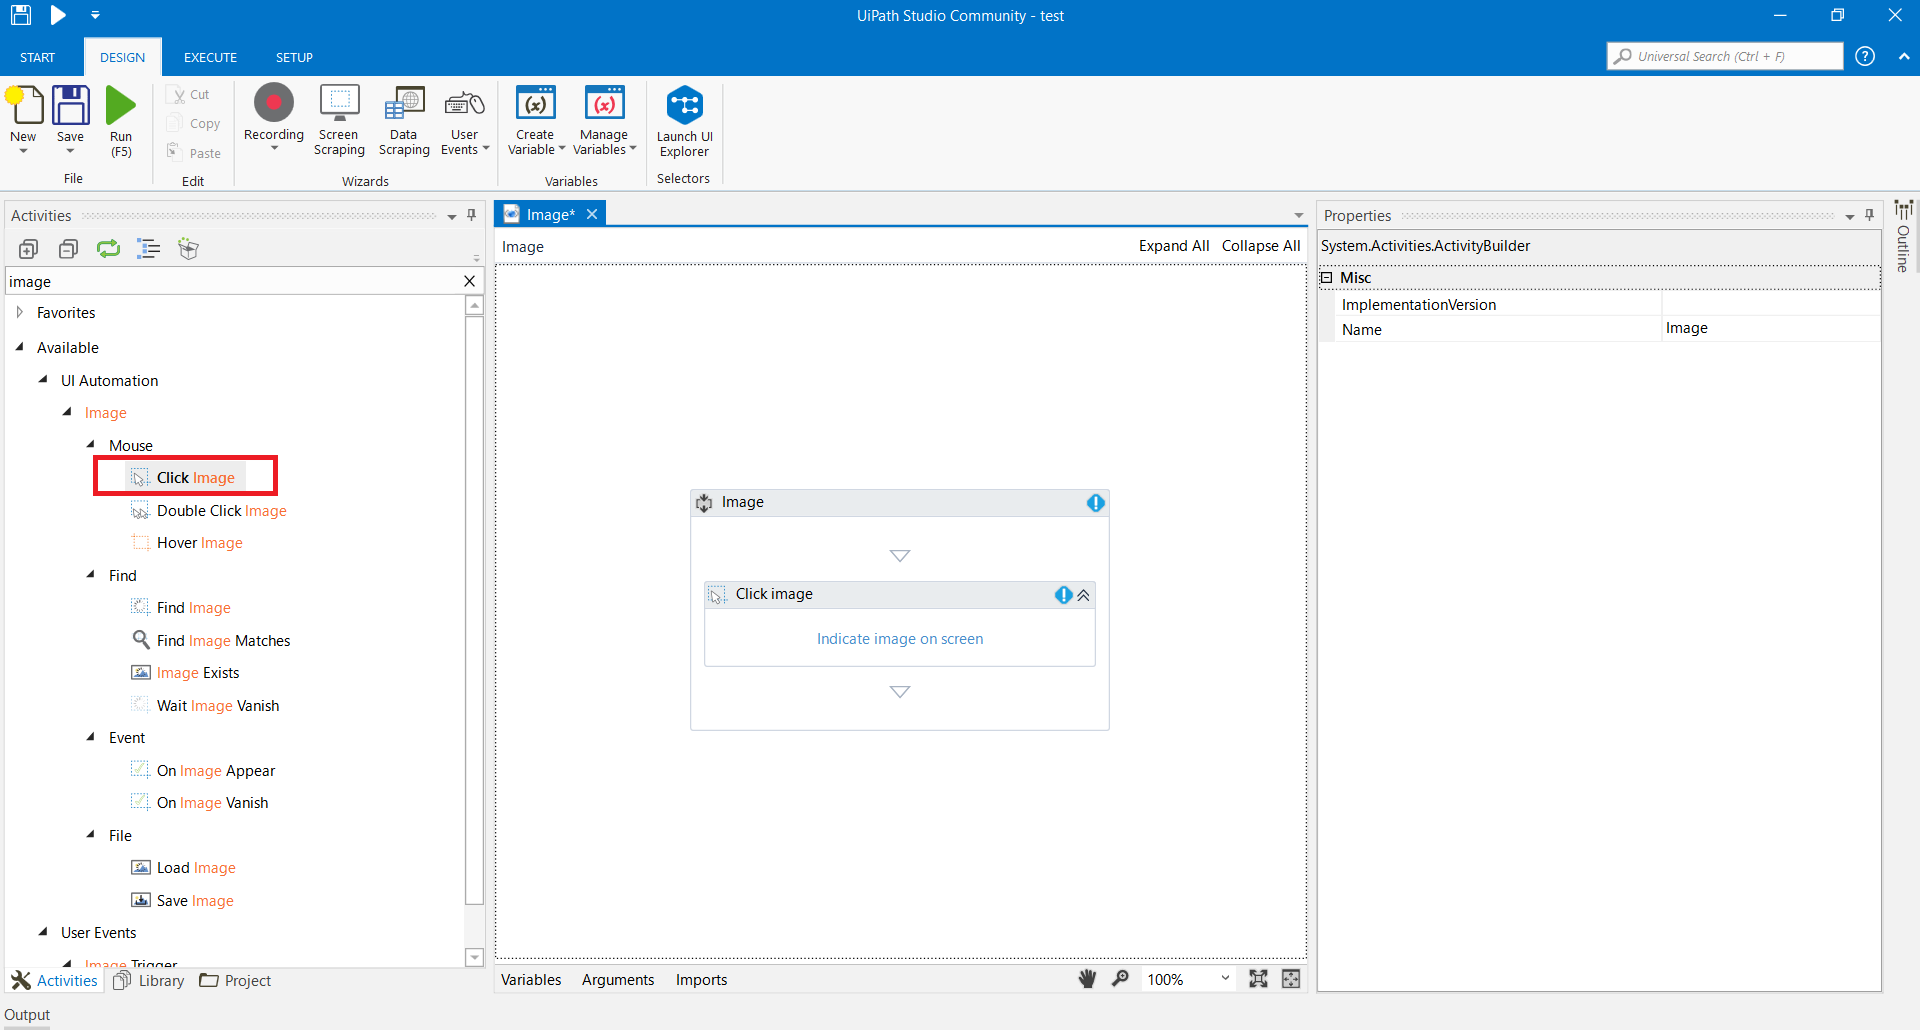Viewport: 1920px width, 1030px height.
Task: Start the Screen Scraping wizard
Action: (339, 118)
